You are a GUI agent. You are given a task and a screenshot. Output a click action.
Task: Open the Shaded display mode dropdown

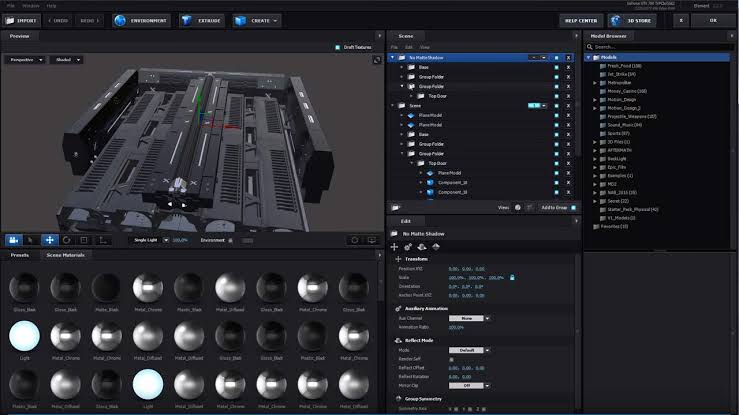67,60
